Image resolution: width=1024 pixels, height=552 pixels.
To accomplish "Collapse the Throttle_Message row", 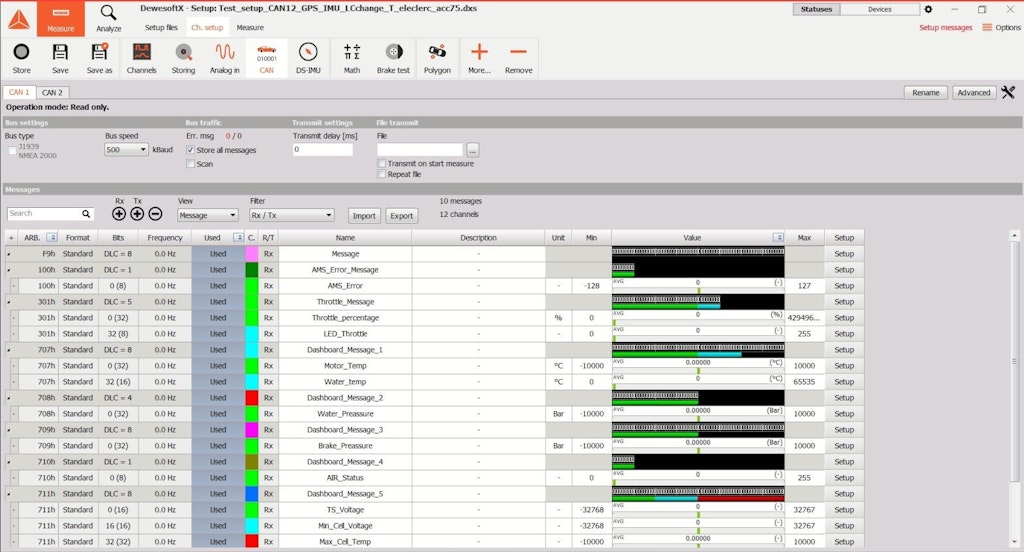I will click(9, 302).
